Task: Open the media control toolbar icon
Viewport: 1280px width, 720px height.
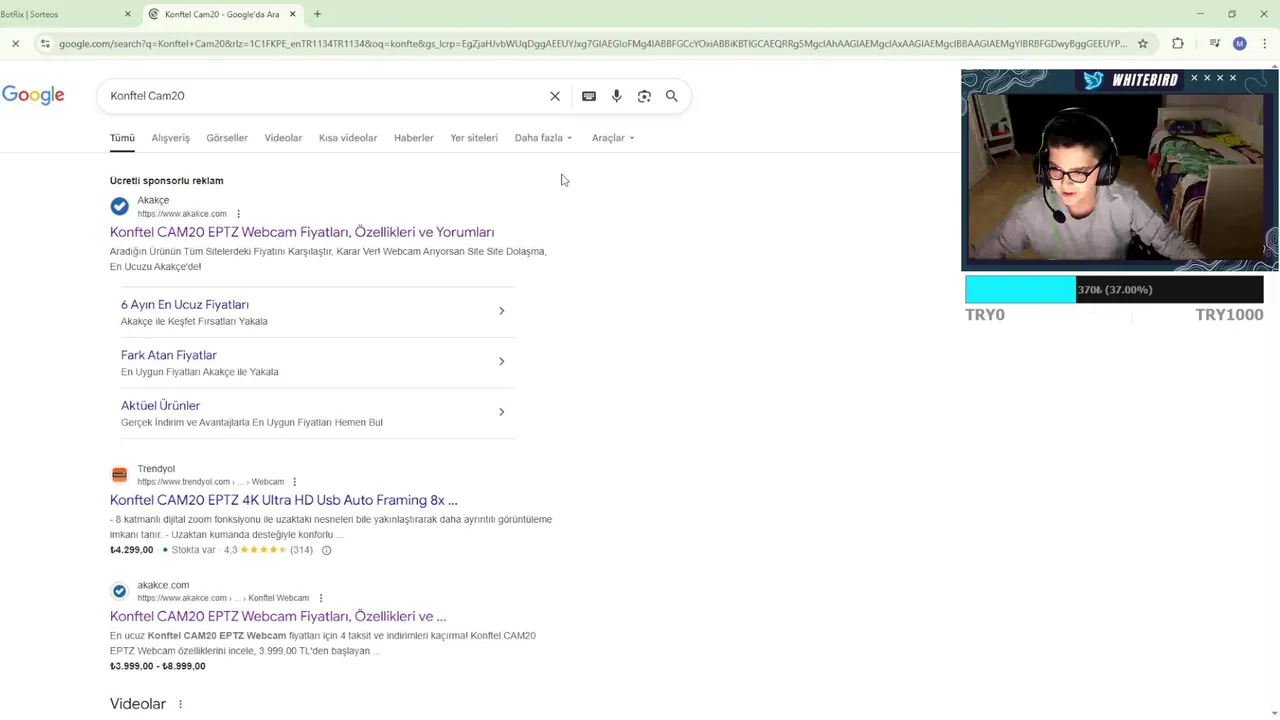Action: 1214,43
